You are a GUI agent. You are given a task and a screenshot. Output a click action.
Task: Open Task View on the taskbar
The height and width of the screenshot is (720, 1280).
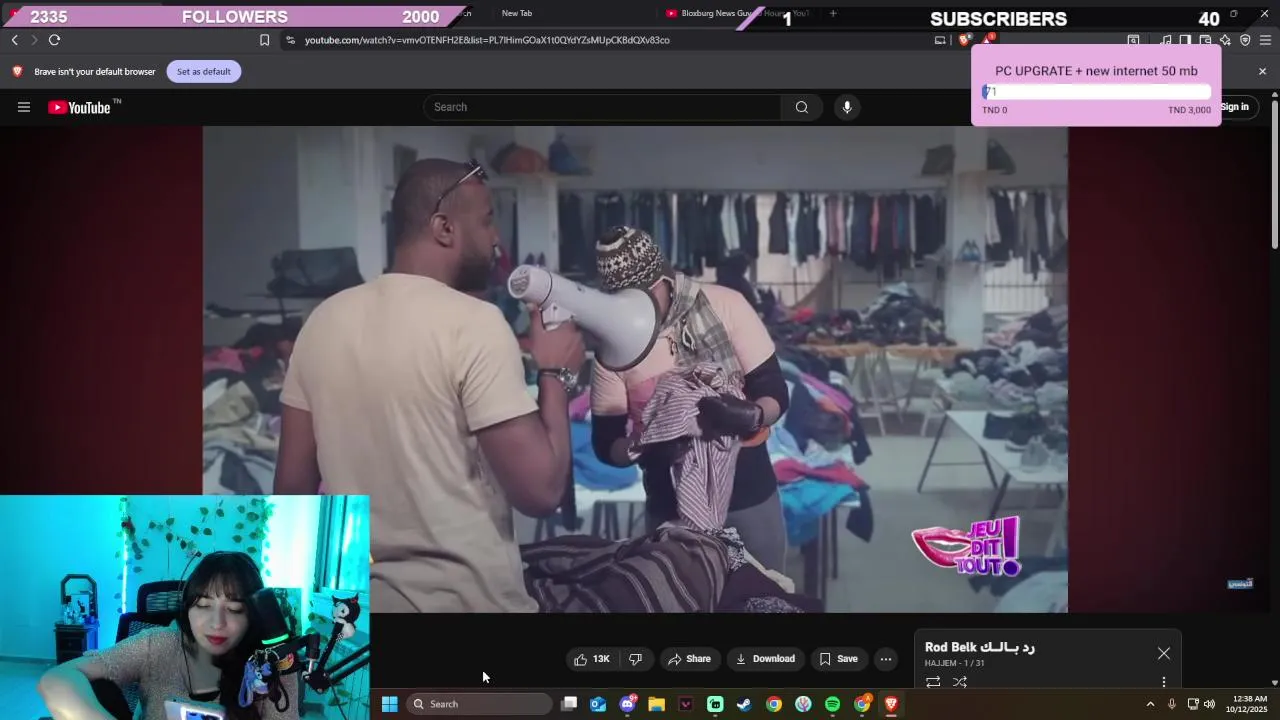pyautogui.click(x=569, y=704)
